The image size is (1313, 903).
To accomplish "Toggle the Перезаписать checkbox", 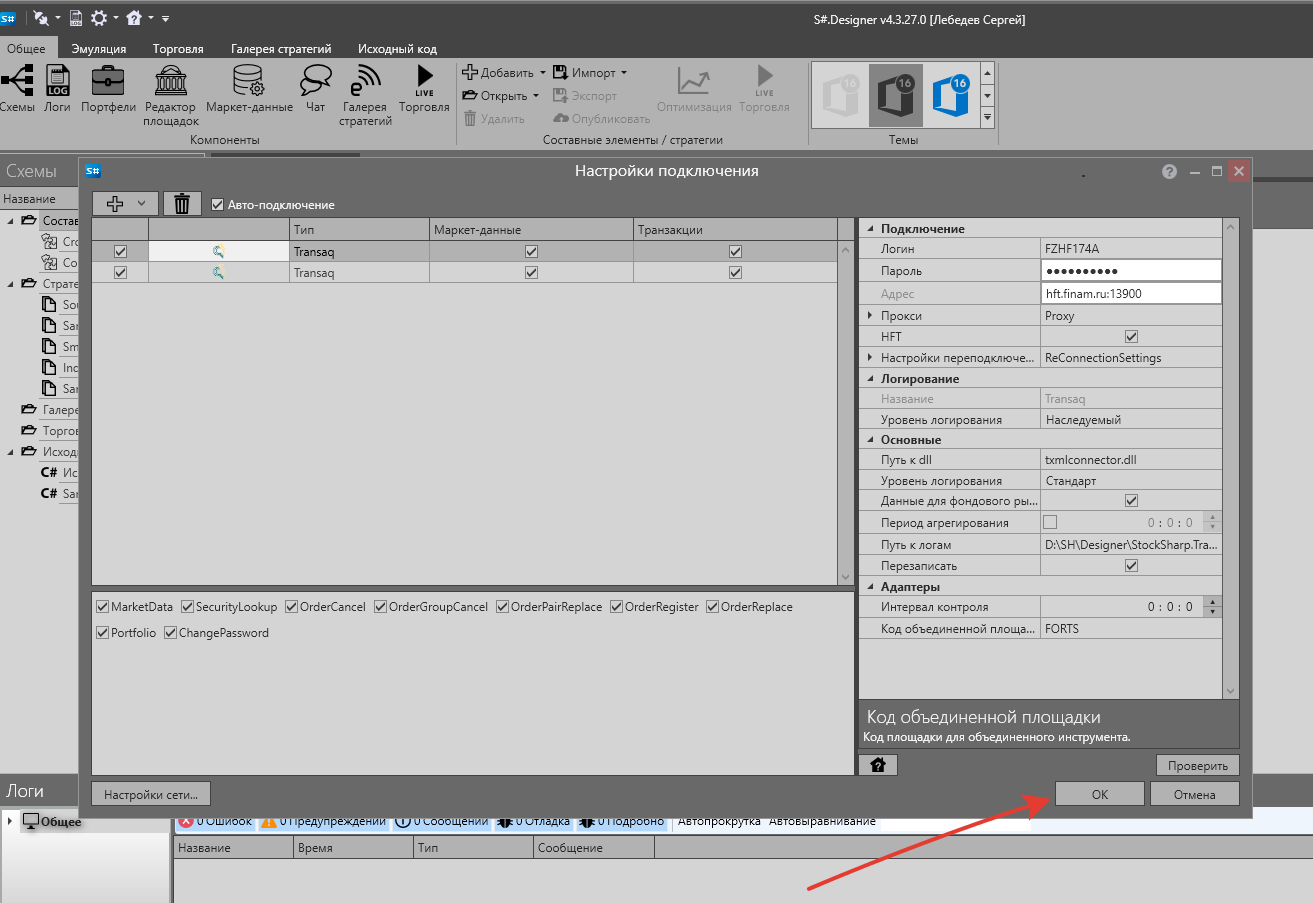I will point(1132,566).
